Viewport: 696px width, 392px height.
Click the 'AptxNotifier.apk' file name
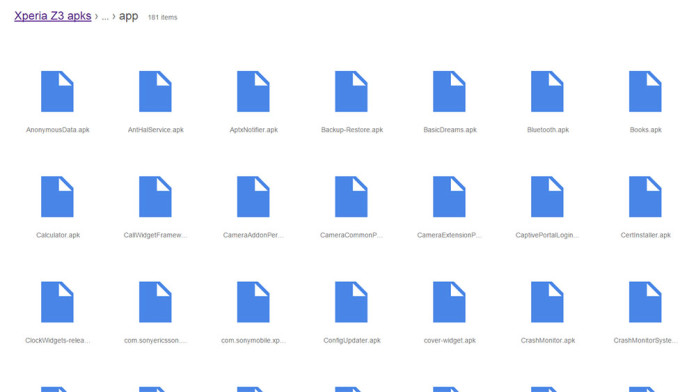tap(253, 130)
